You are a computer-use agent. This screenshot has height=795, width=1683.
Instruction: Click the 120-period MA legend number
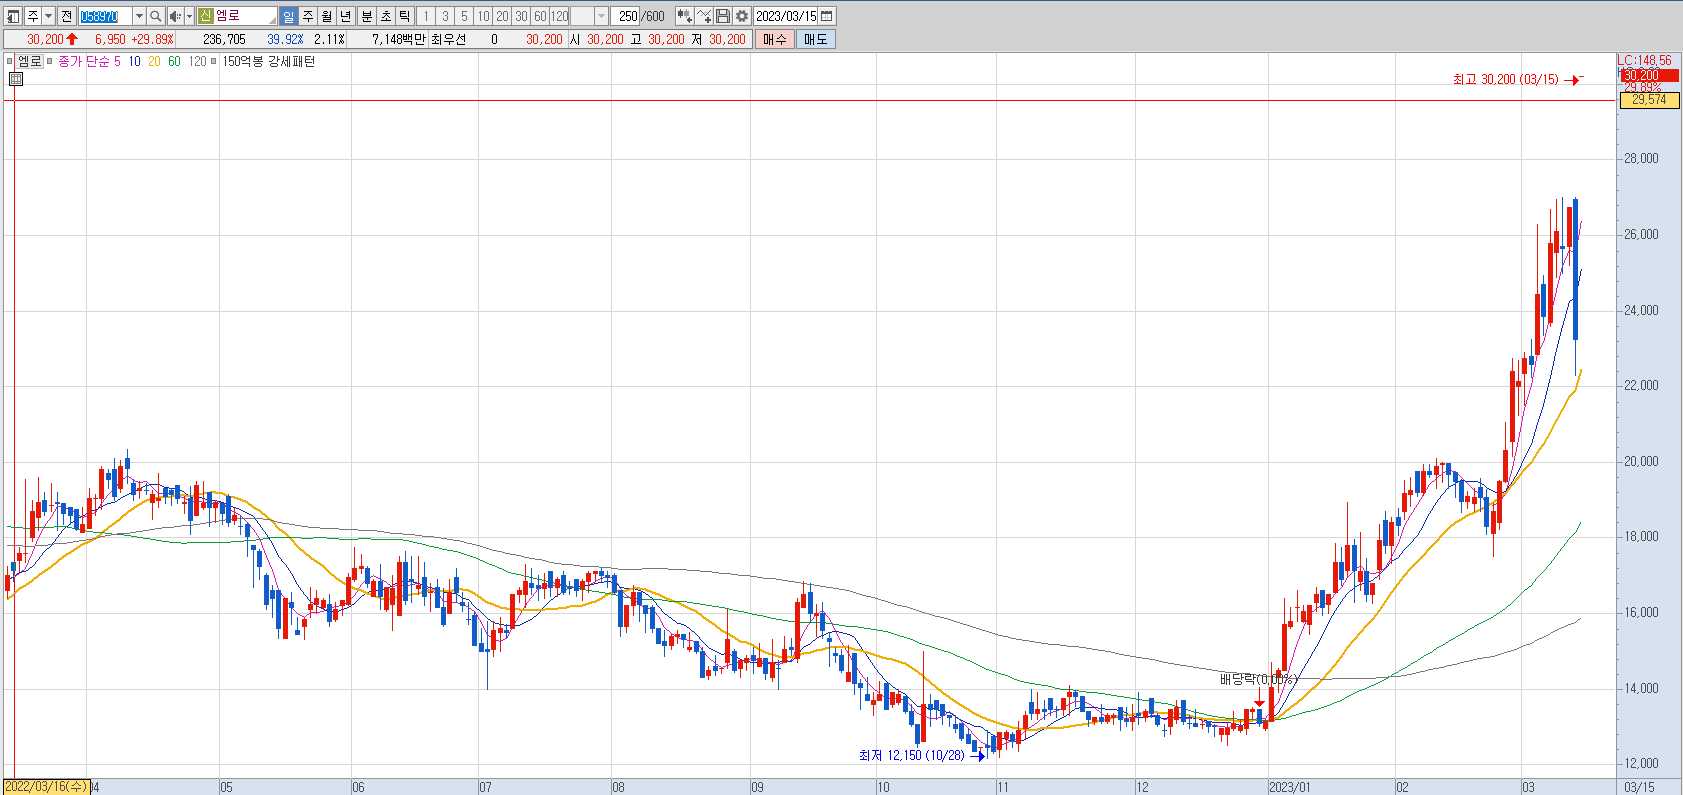197,61
